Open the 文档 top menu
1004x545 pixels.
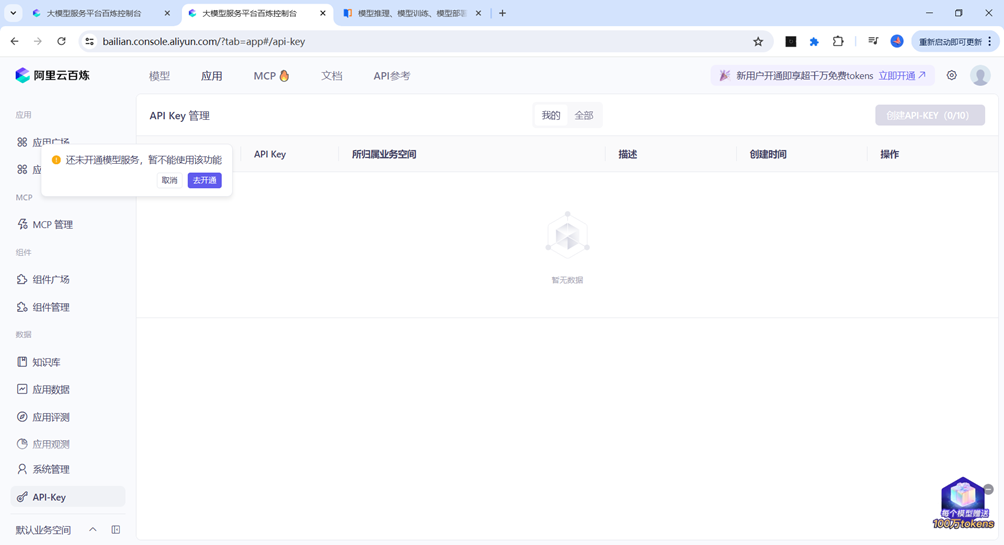click(332, 76)
